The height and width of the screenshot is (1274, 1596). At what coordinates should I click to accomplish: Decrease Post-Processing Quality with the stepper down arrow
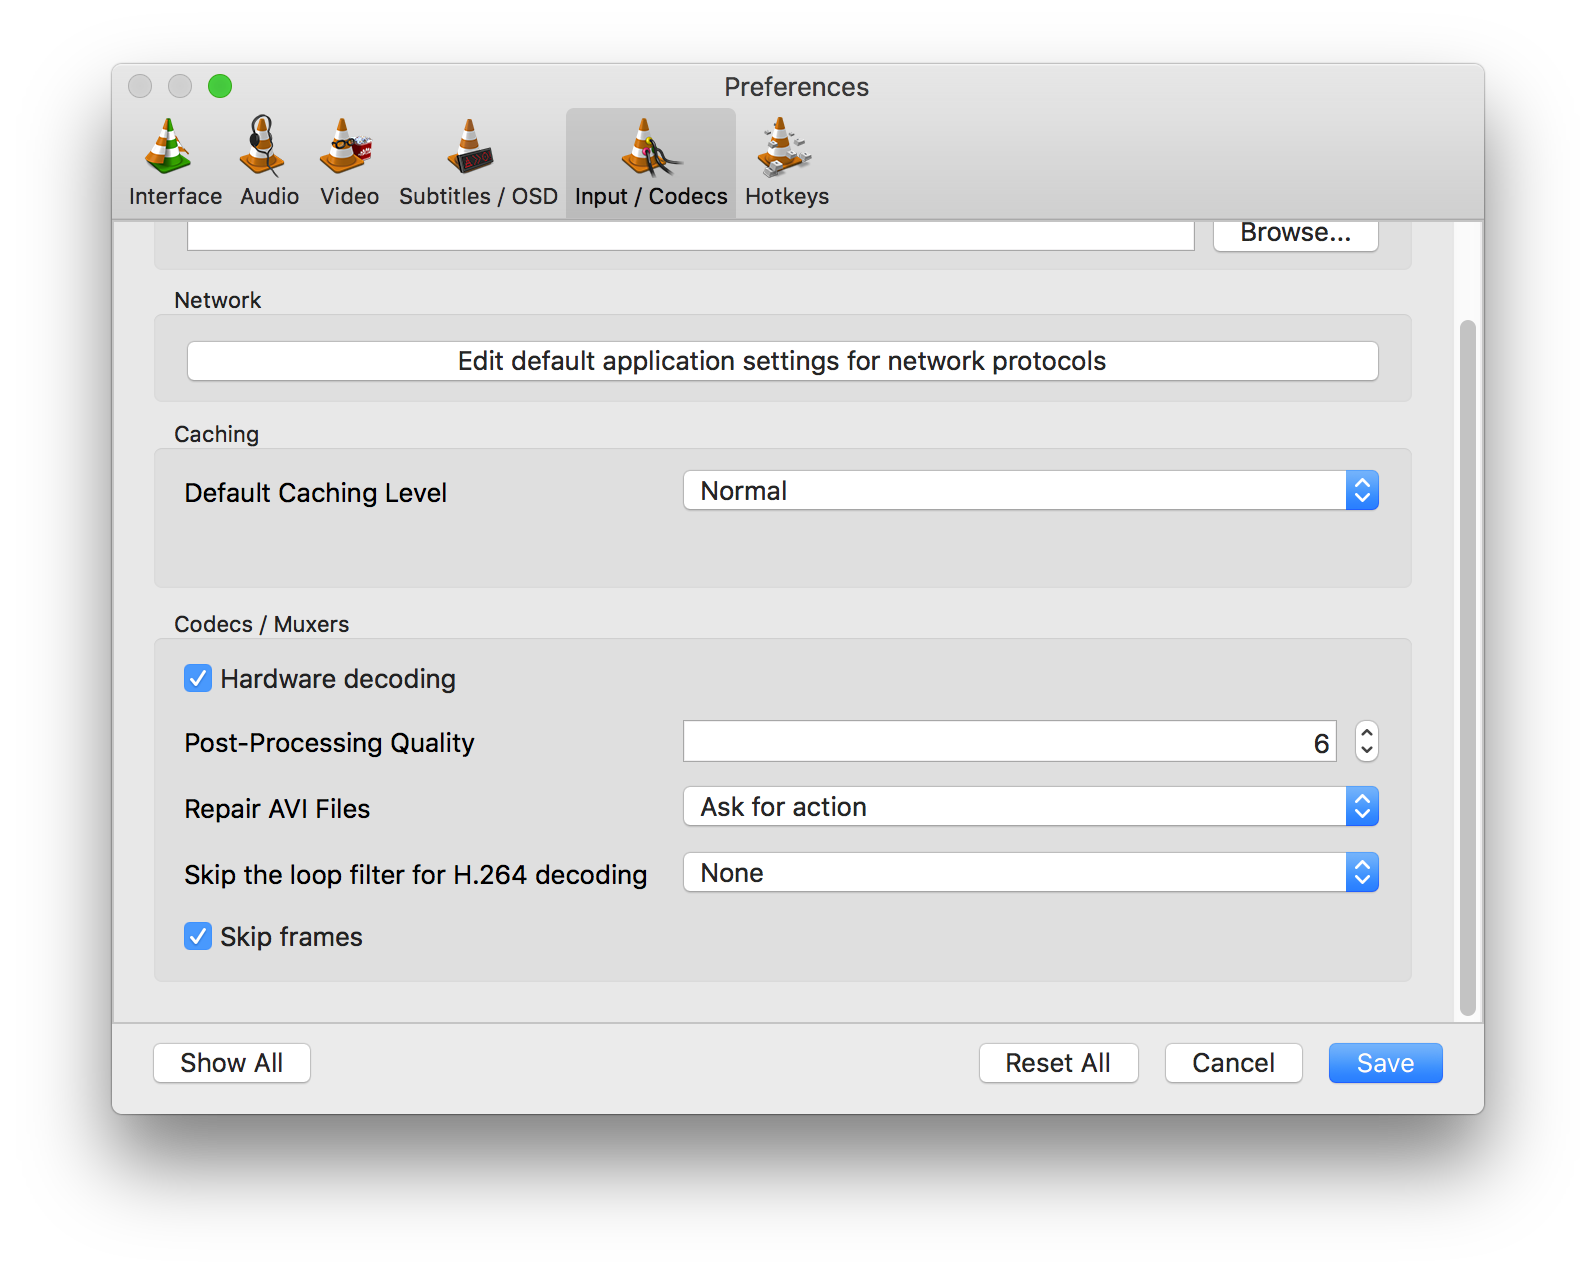[x=1367, y=751]
